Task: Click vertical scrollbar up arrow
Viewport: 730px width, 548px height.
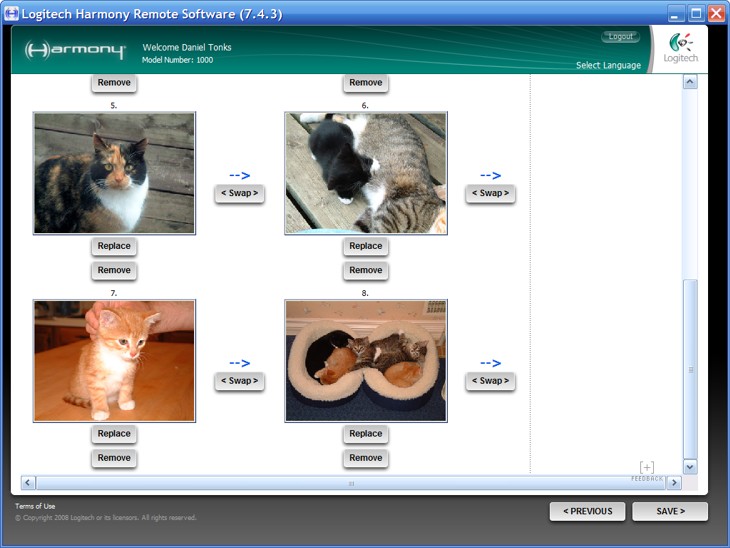Action: (x=690, y=82)
